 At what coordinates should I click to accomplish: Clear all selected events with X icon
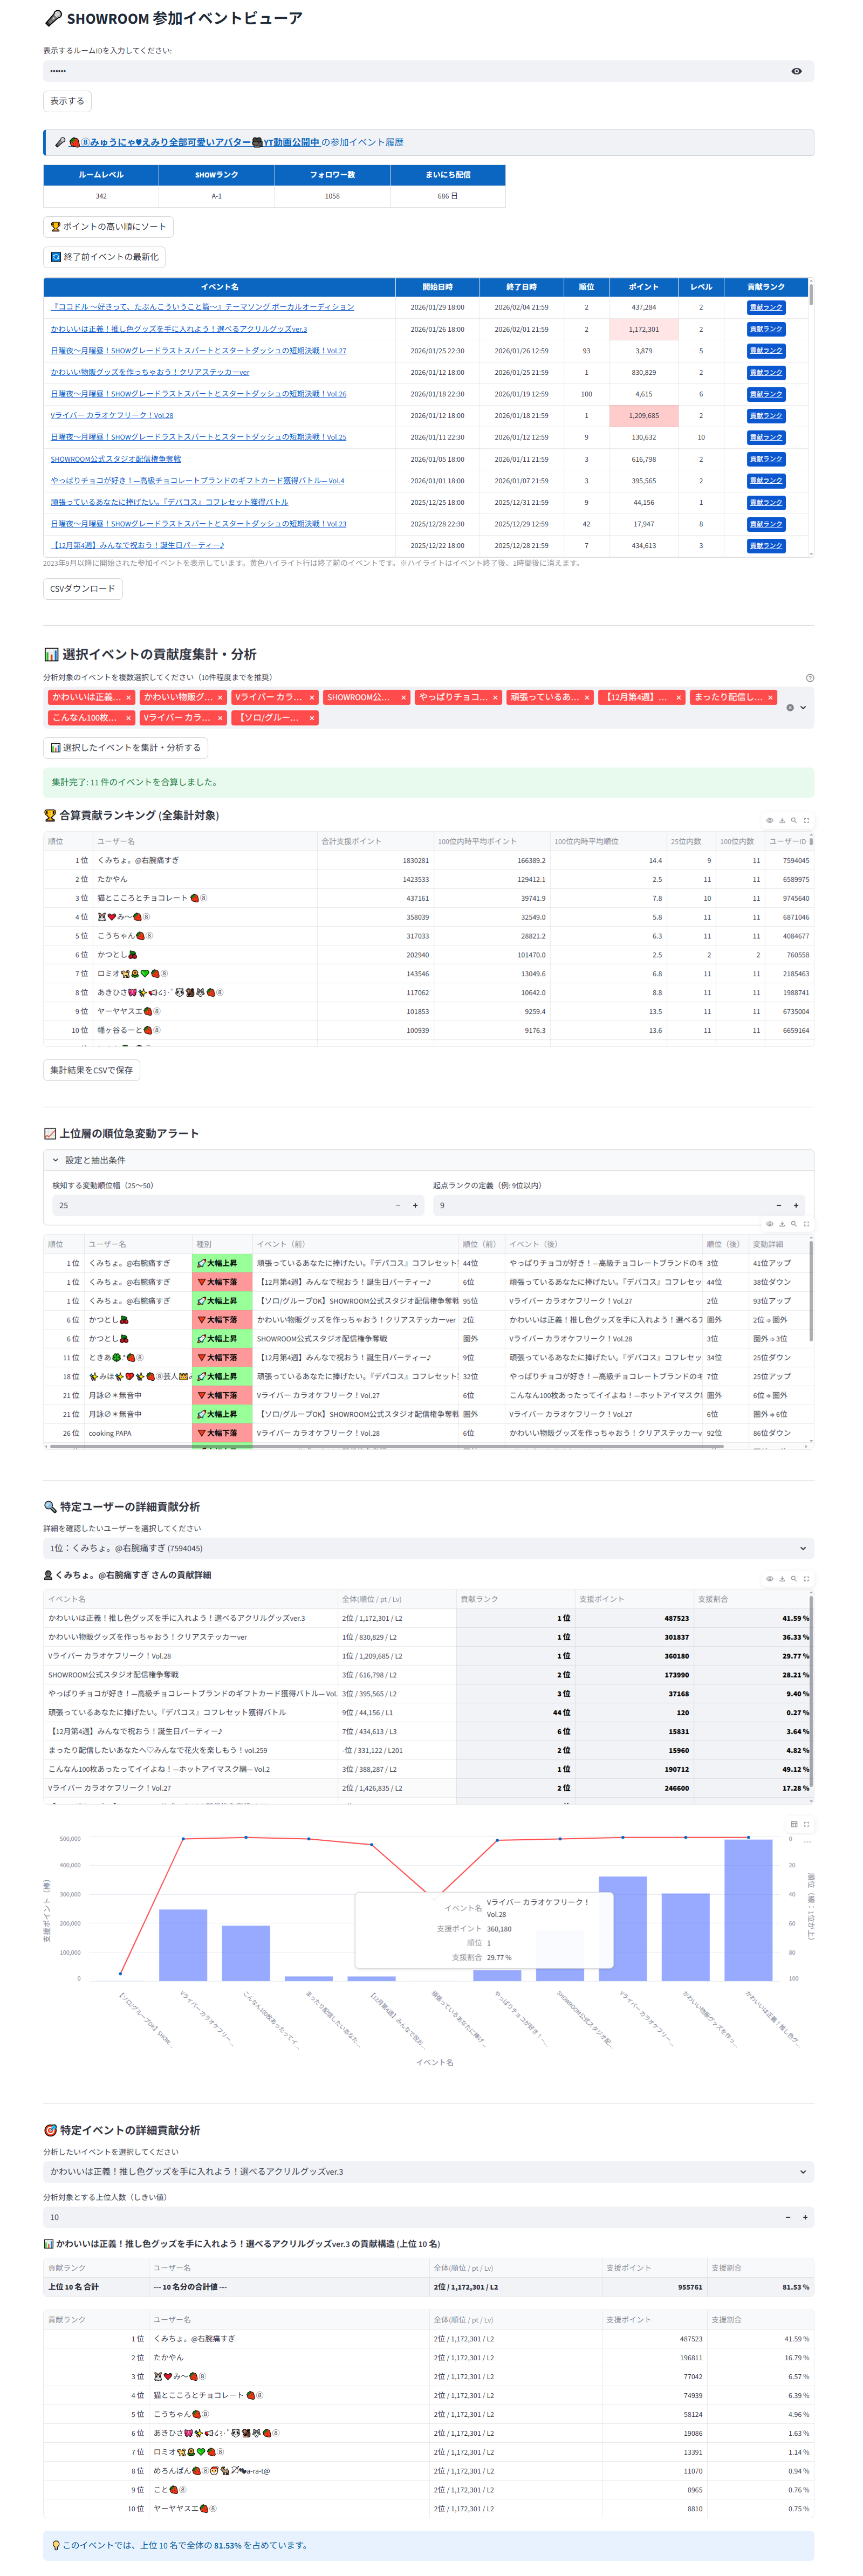click(x=789, y=707)
